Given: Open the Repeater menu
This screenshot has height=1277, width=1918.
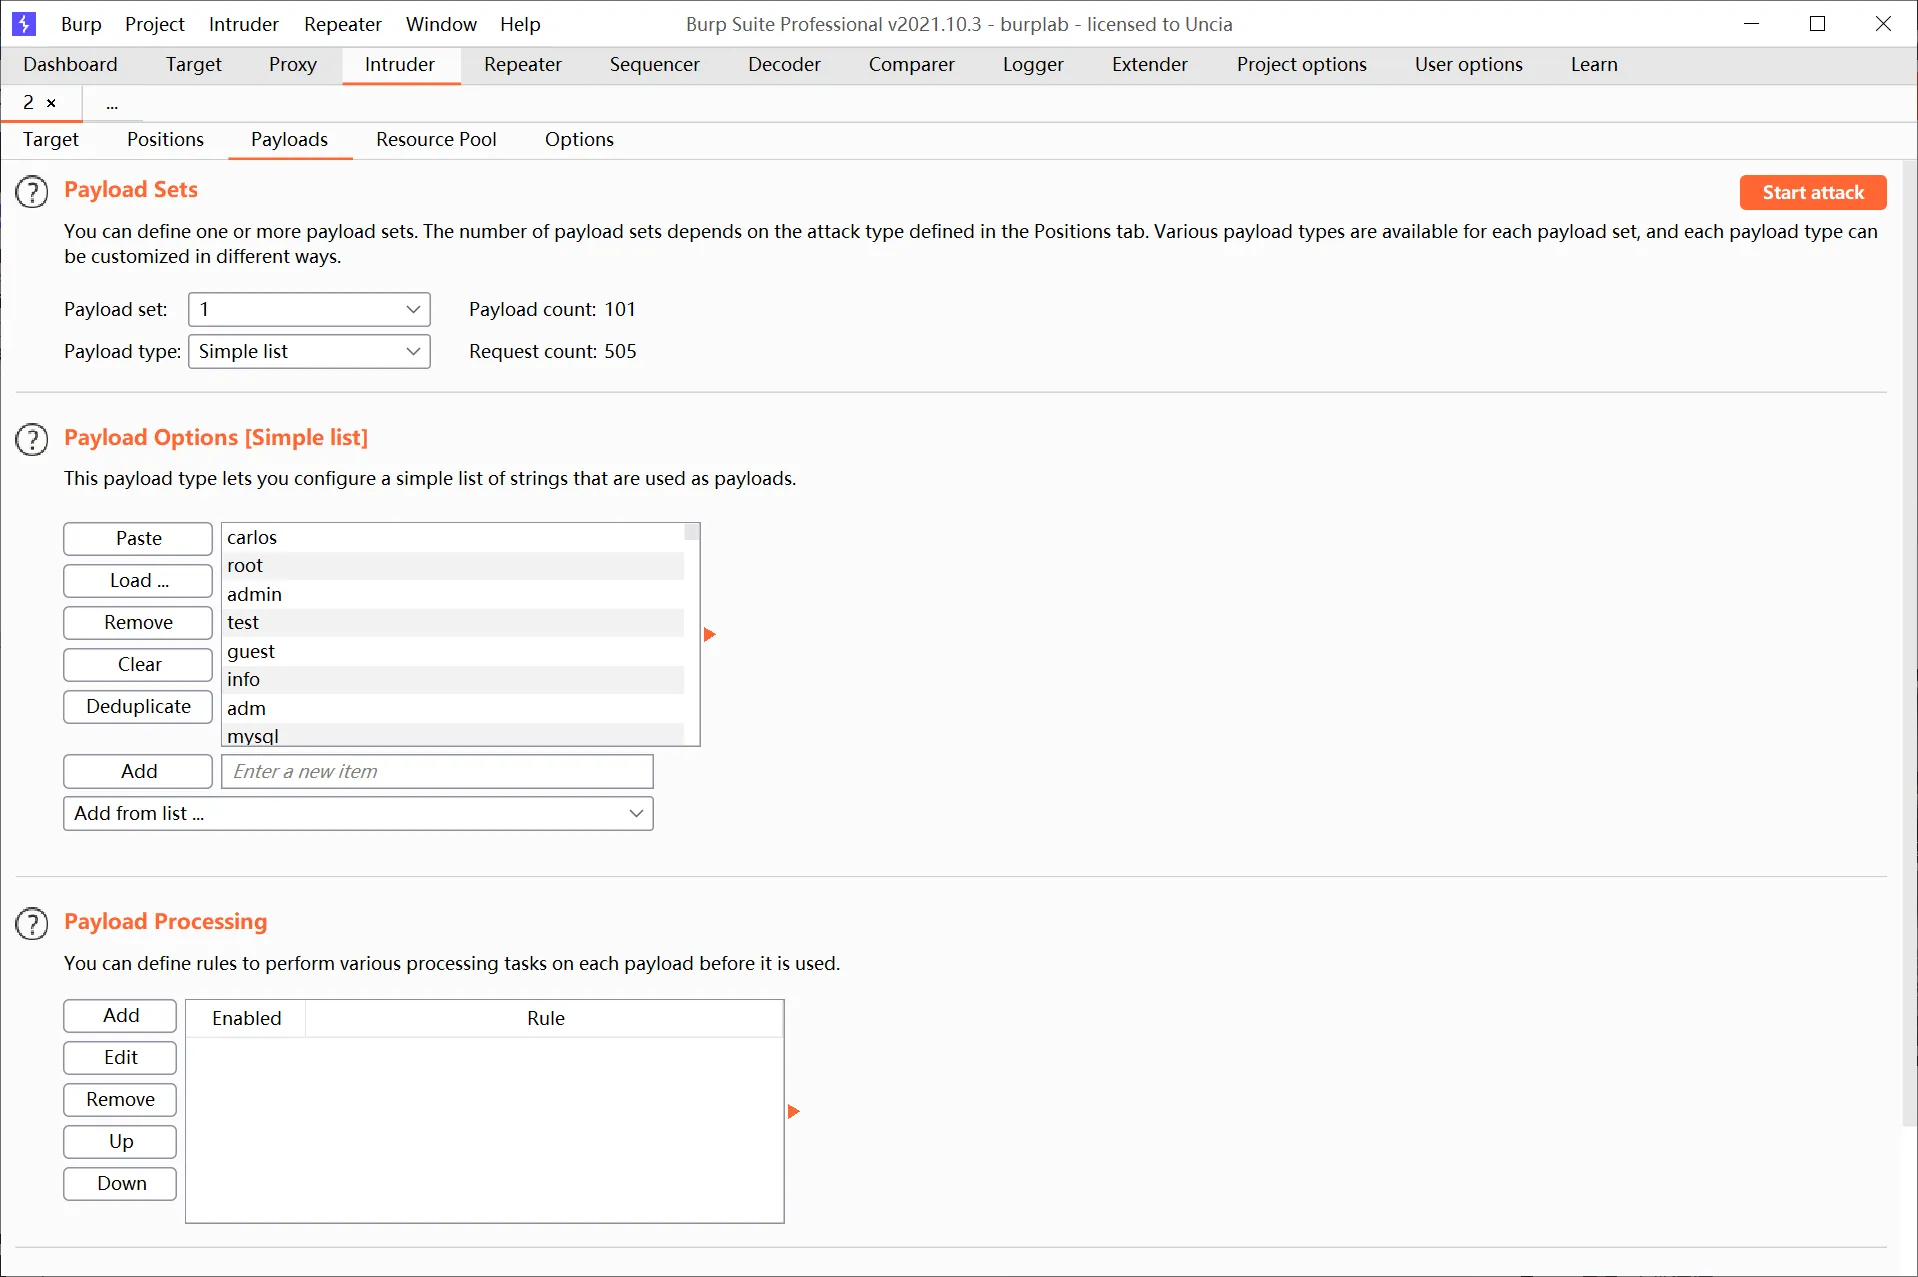Looking at the screenshot, I should click(x=342, y=24).
